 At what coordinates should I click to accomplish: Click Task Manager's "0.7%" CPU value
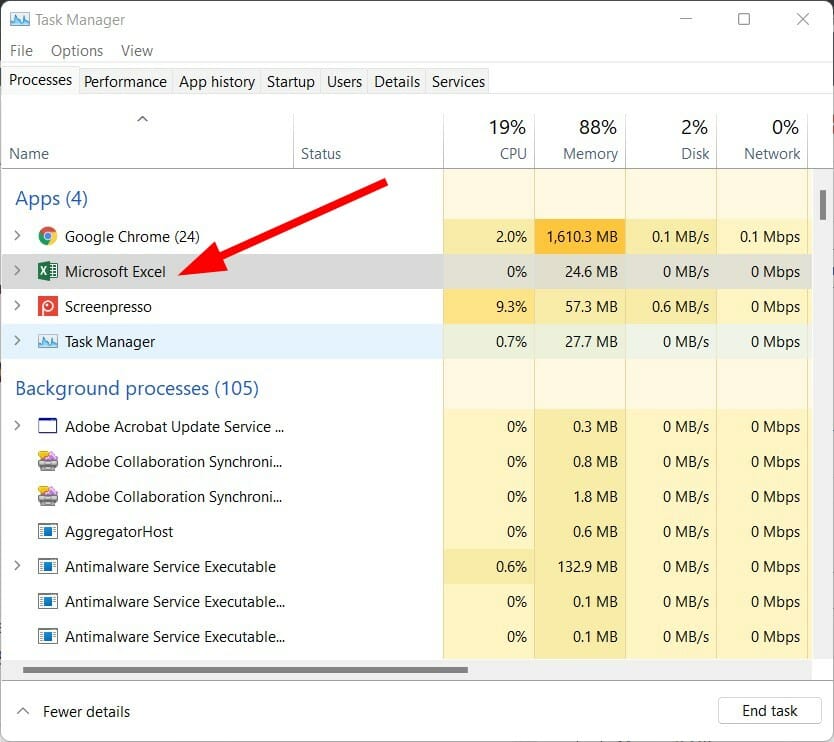[511, 341]
